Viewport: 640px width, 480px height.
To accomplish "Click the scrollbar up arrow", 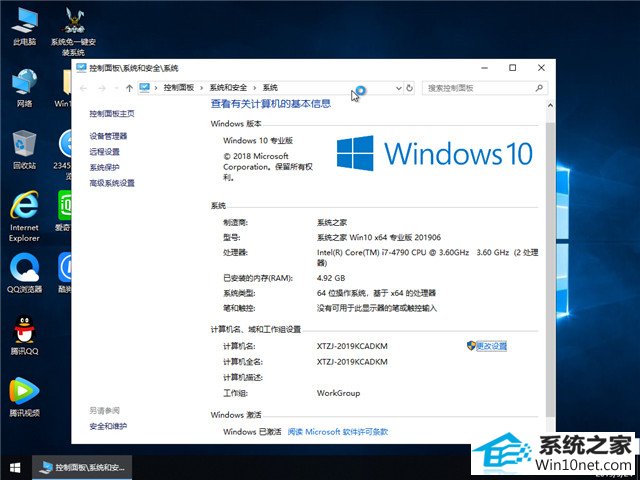I will [x=550, y=106].
